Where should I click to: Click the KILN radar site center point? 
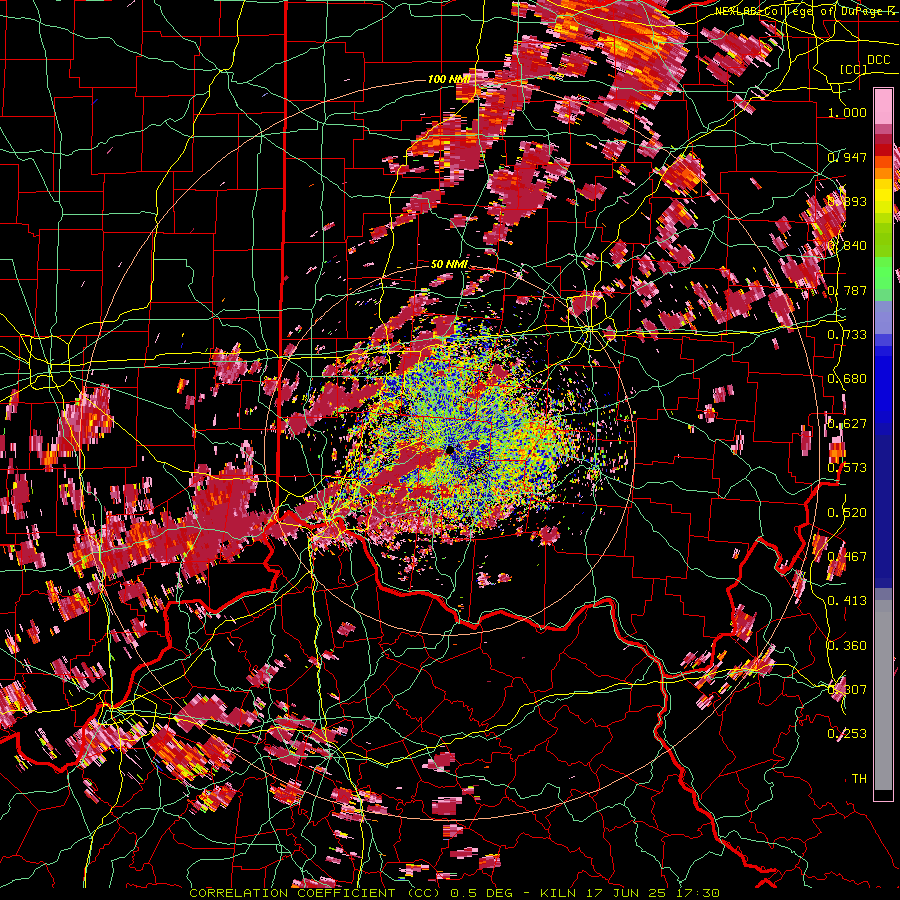pos(450,451)
